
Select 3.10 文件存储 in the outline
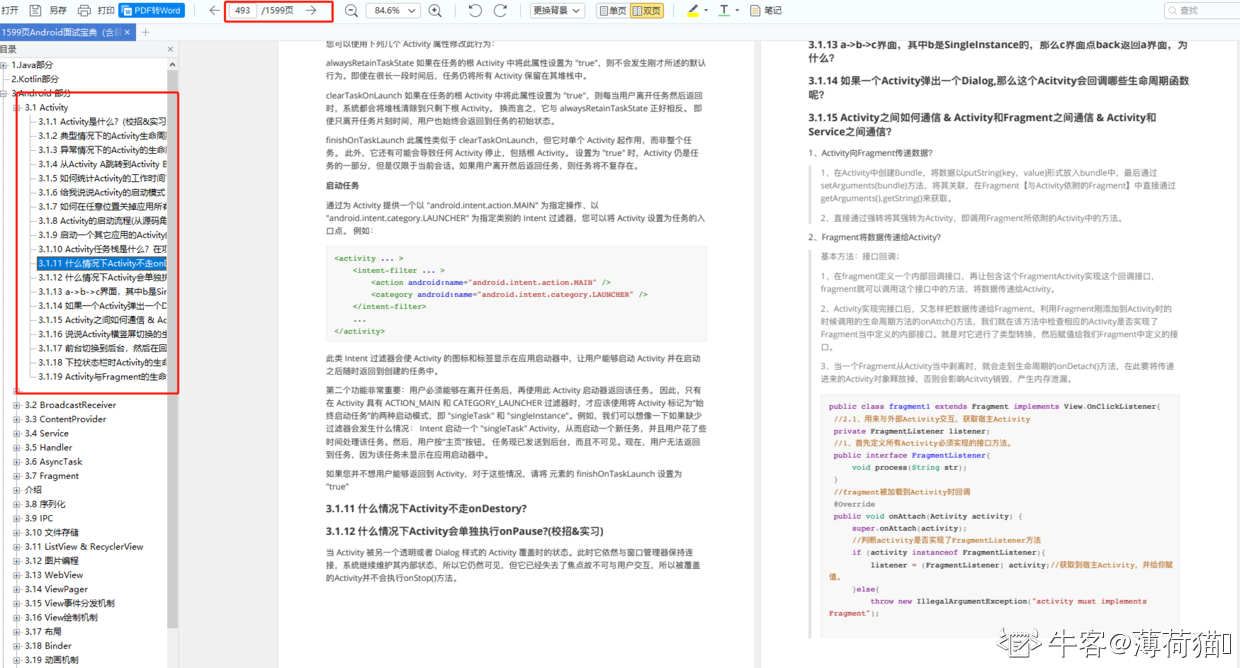click(51, 533)
